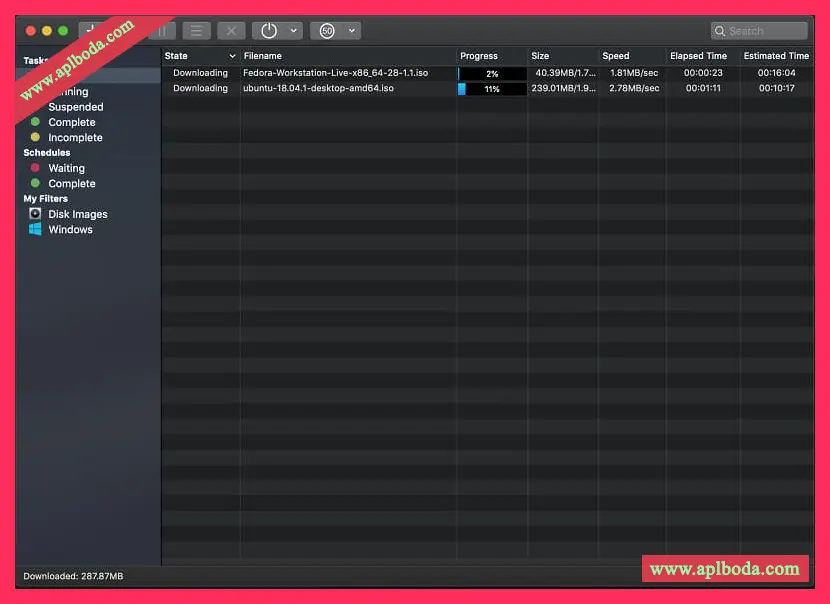The width and height of the screenshot is (830, 604).
Task: Click the Estimated Time column header
Action: coord(776,56)
